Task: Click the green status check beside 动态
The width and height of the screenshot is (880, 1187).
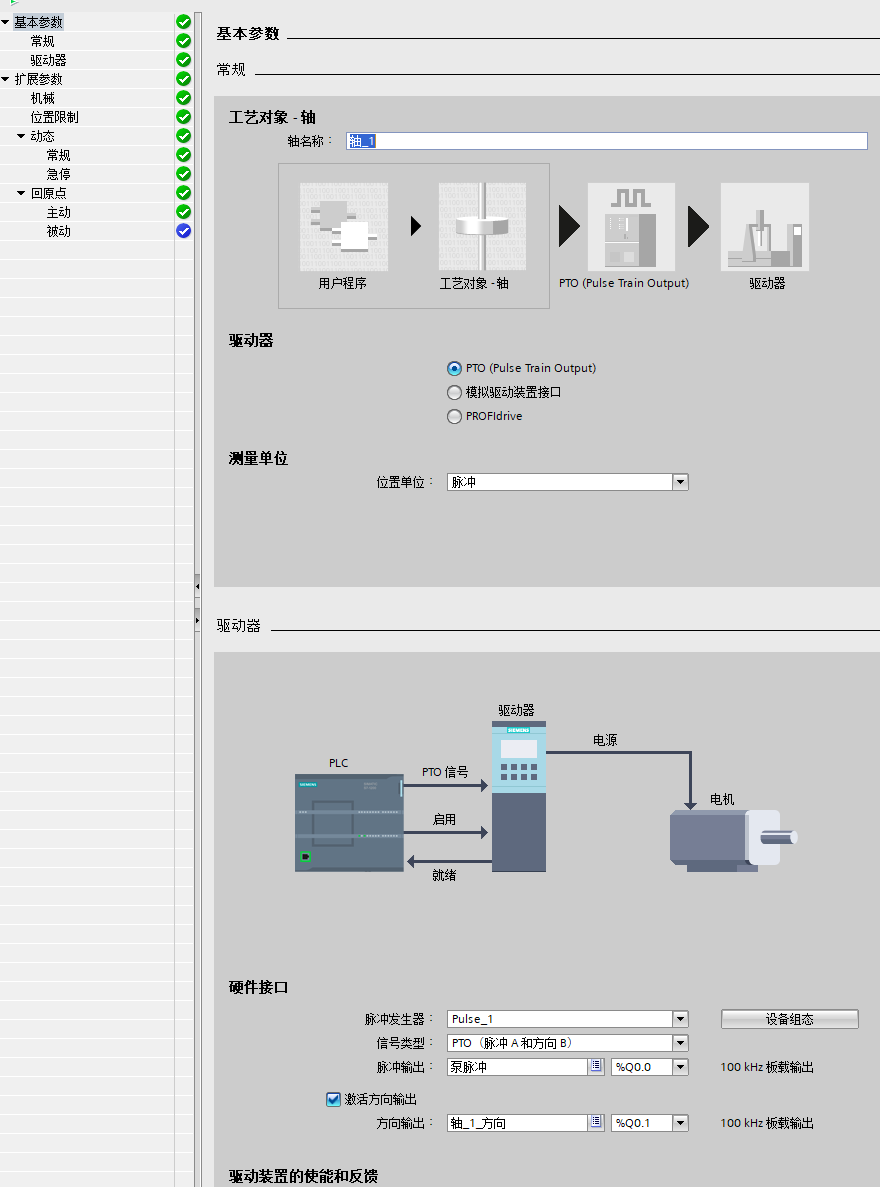Action: tap(182, 135)
